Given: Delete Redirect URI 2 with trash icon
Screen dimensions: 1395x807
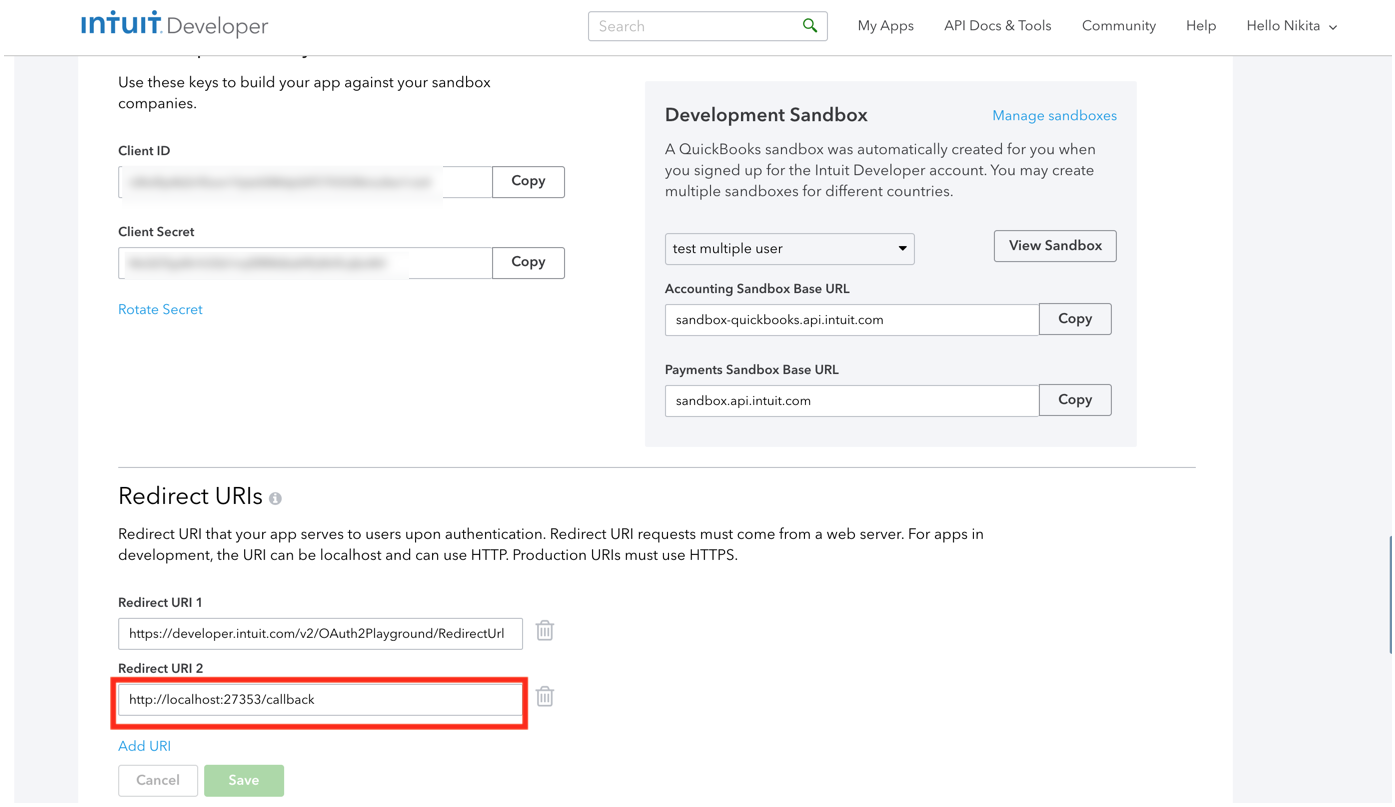Looking at the screenshot, I should point(545,697).
